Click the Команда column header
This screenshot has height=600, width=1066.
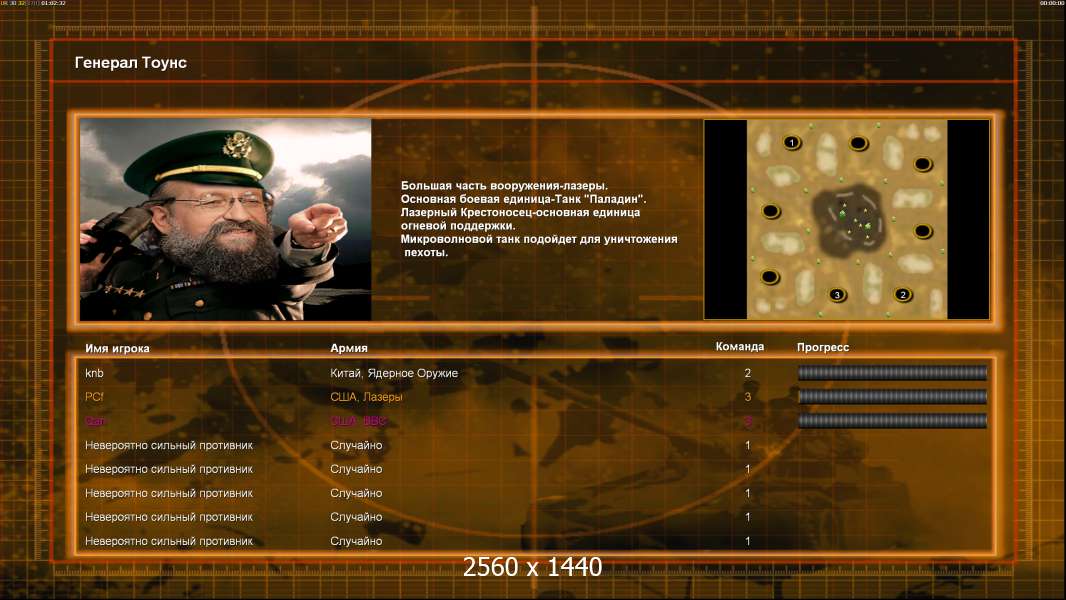[x=740, y=347]
